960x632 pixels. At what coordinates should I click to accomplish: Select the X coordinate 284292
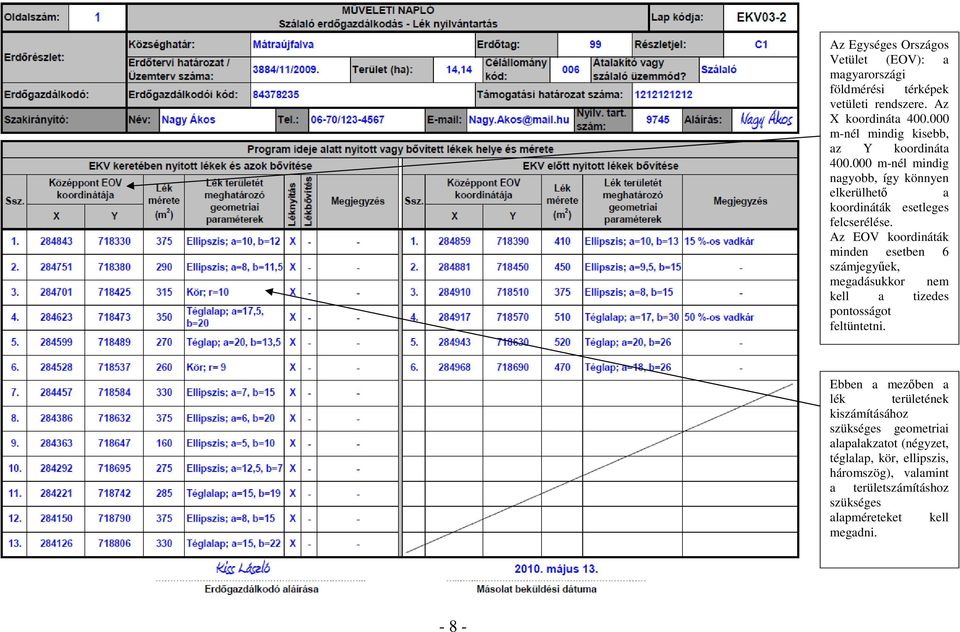coord(56,468)
